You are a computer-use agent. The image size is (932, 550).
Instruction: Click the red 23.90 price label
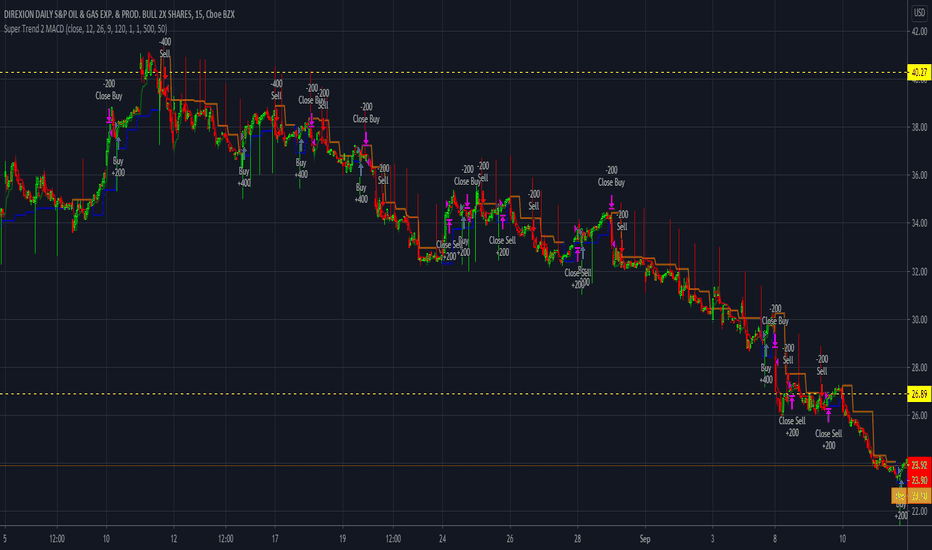919,479
